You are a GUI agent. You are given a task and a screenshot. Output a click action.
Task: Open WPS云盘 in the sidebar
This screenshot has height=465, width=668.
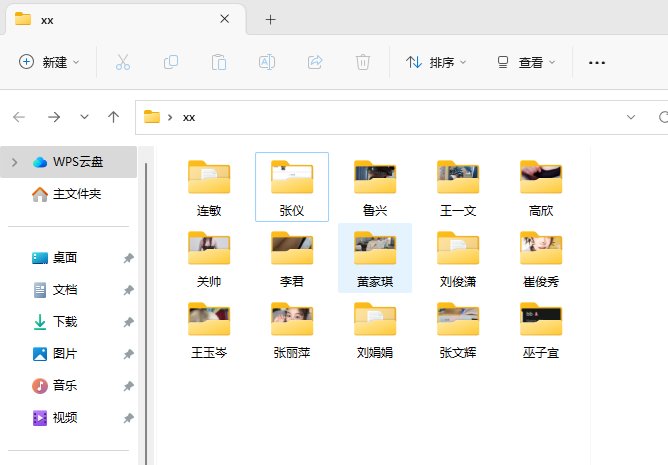(x=68, y=162)
